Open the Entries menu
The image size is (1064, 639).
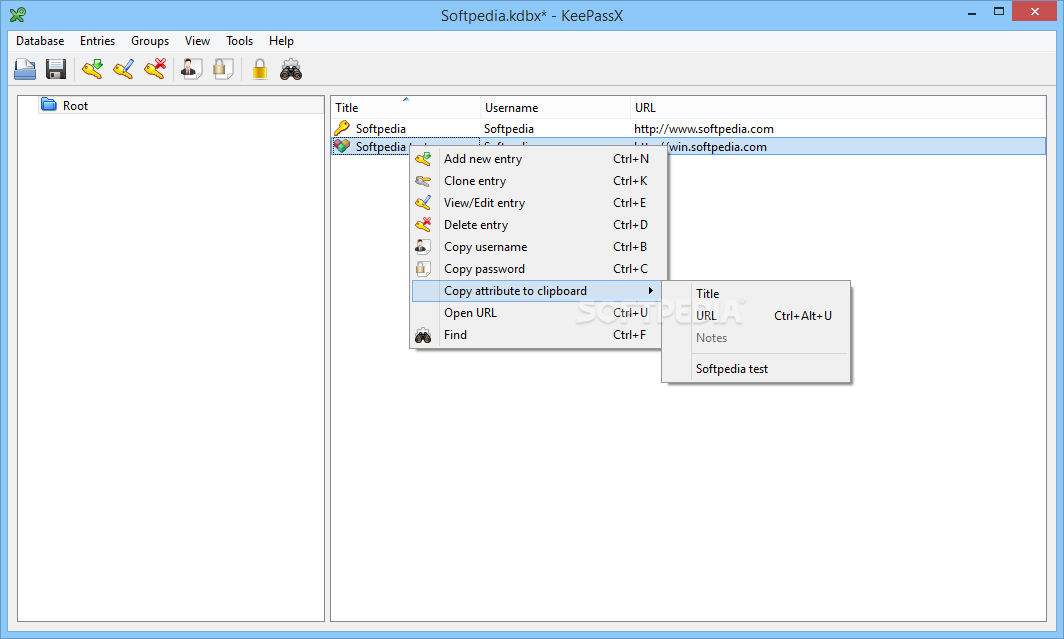pos(97,41)
